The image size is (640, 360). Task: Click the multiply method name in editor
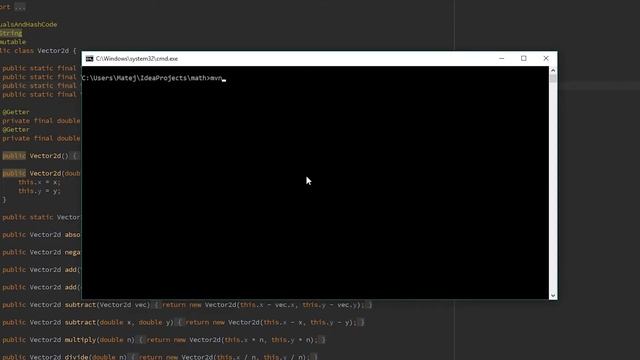[80, 340]
